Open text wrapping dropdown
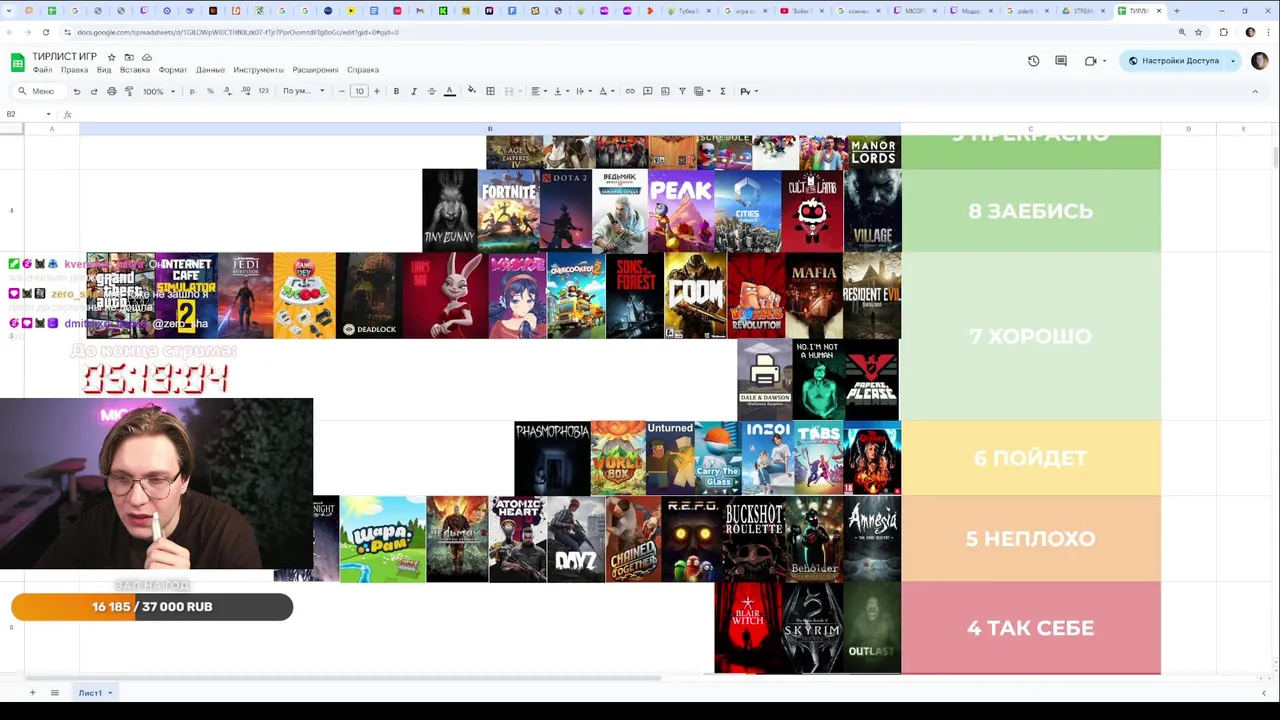The height and width of the screenshot is (720, 1280). pos(583,91)
